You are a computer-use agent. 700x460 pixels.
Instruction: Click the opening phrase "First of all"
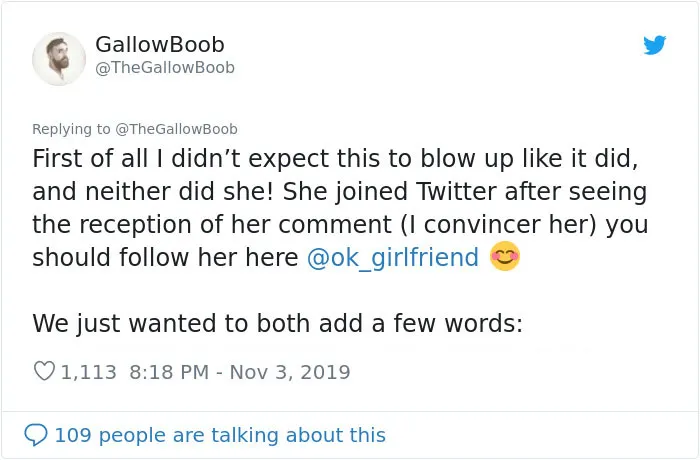[90, 159]
